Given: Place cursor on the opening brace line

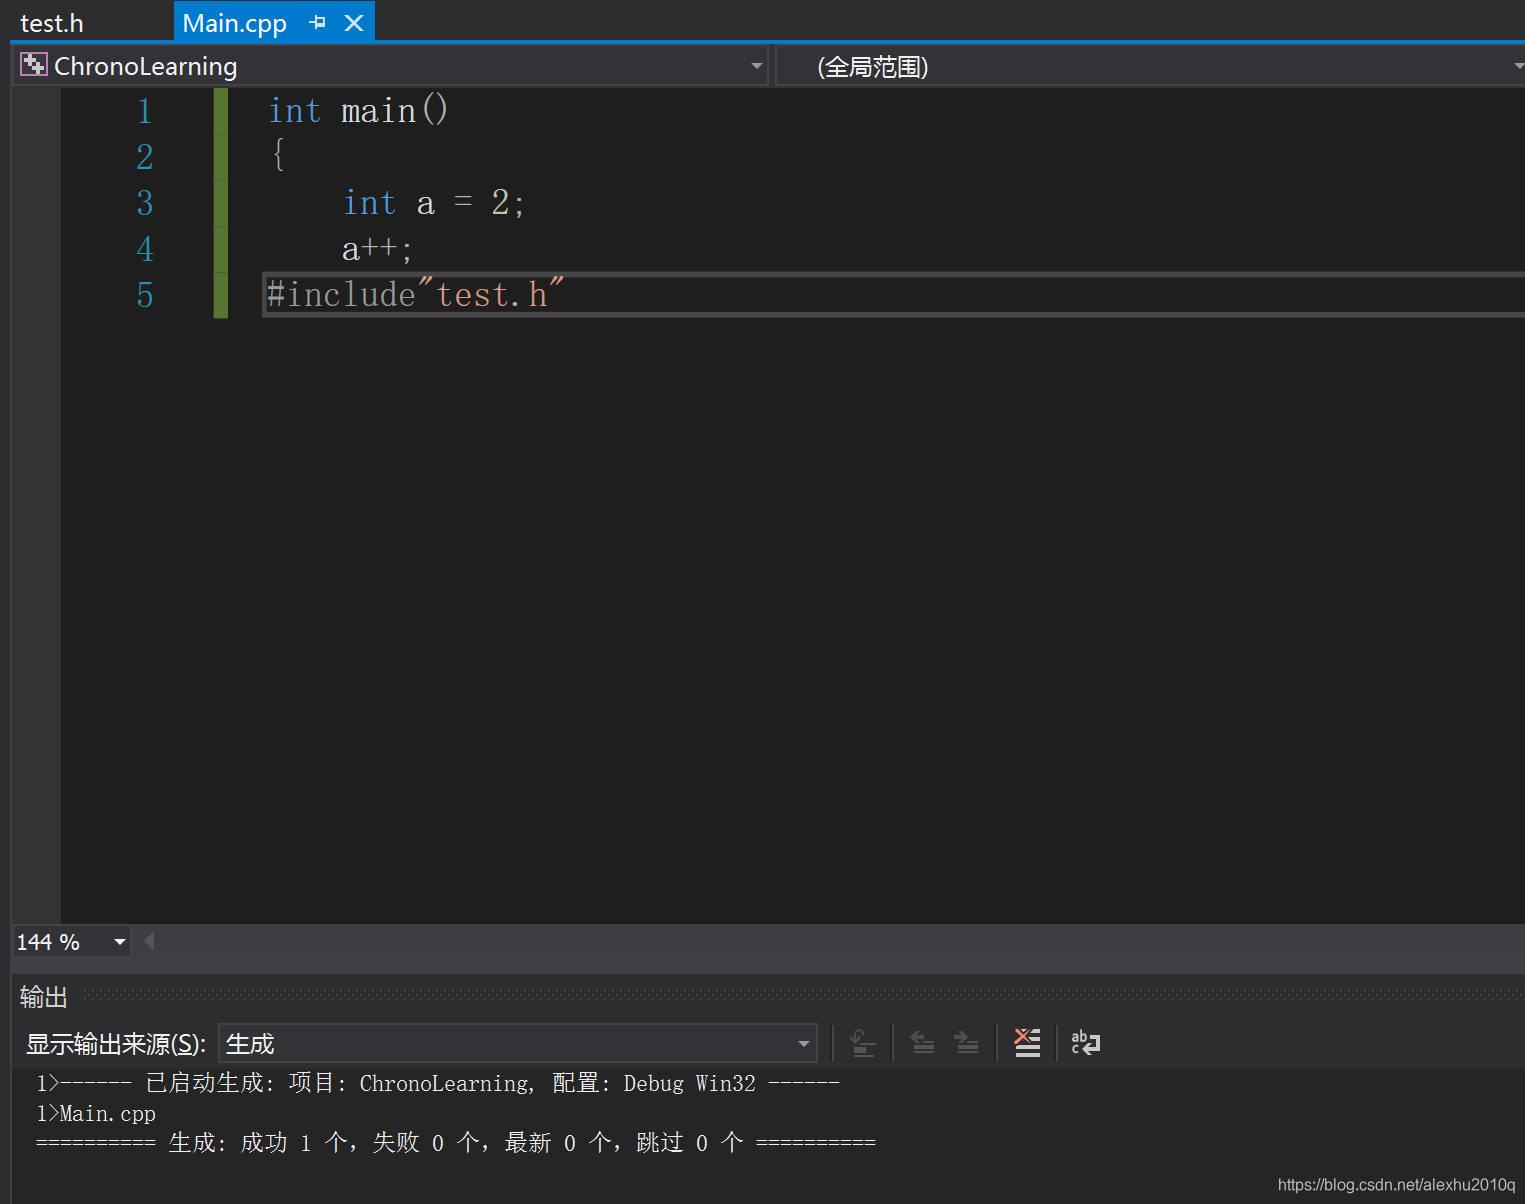Looking at the screenshot, I should pos(279,155).
